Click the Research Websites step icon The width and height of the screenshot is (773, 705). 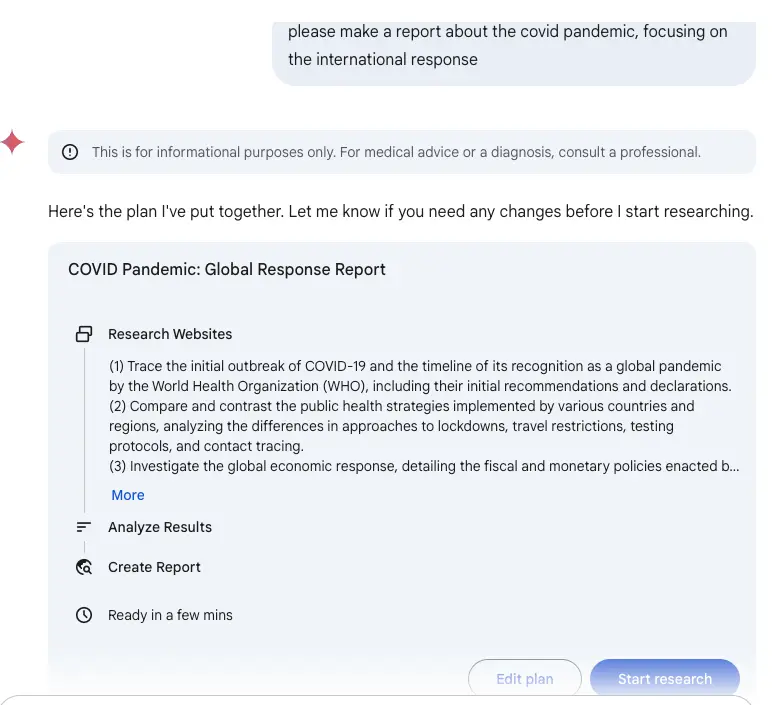tap(84, 334)
